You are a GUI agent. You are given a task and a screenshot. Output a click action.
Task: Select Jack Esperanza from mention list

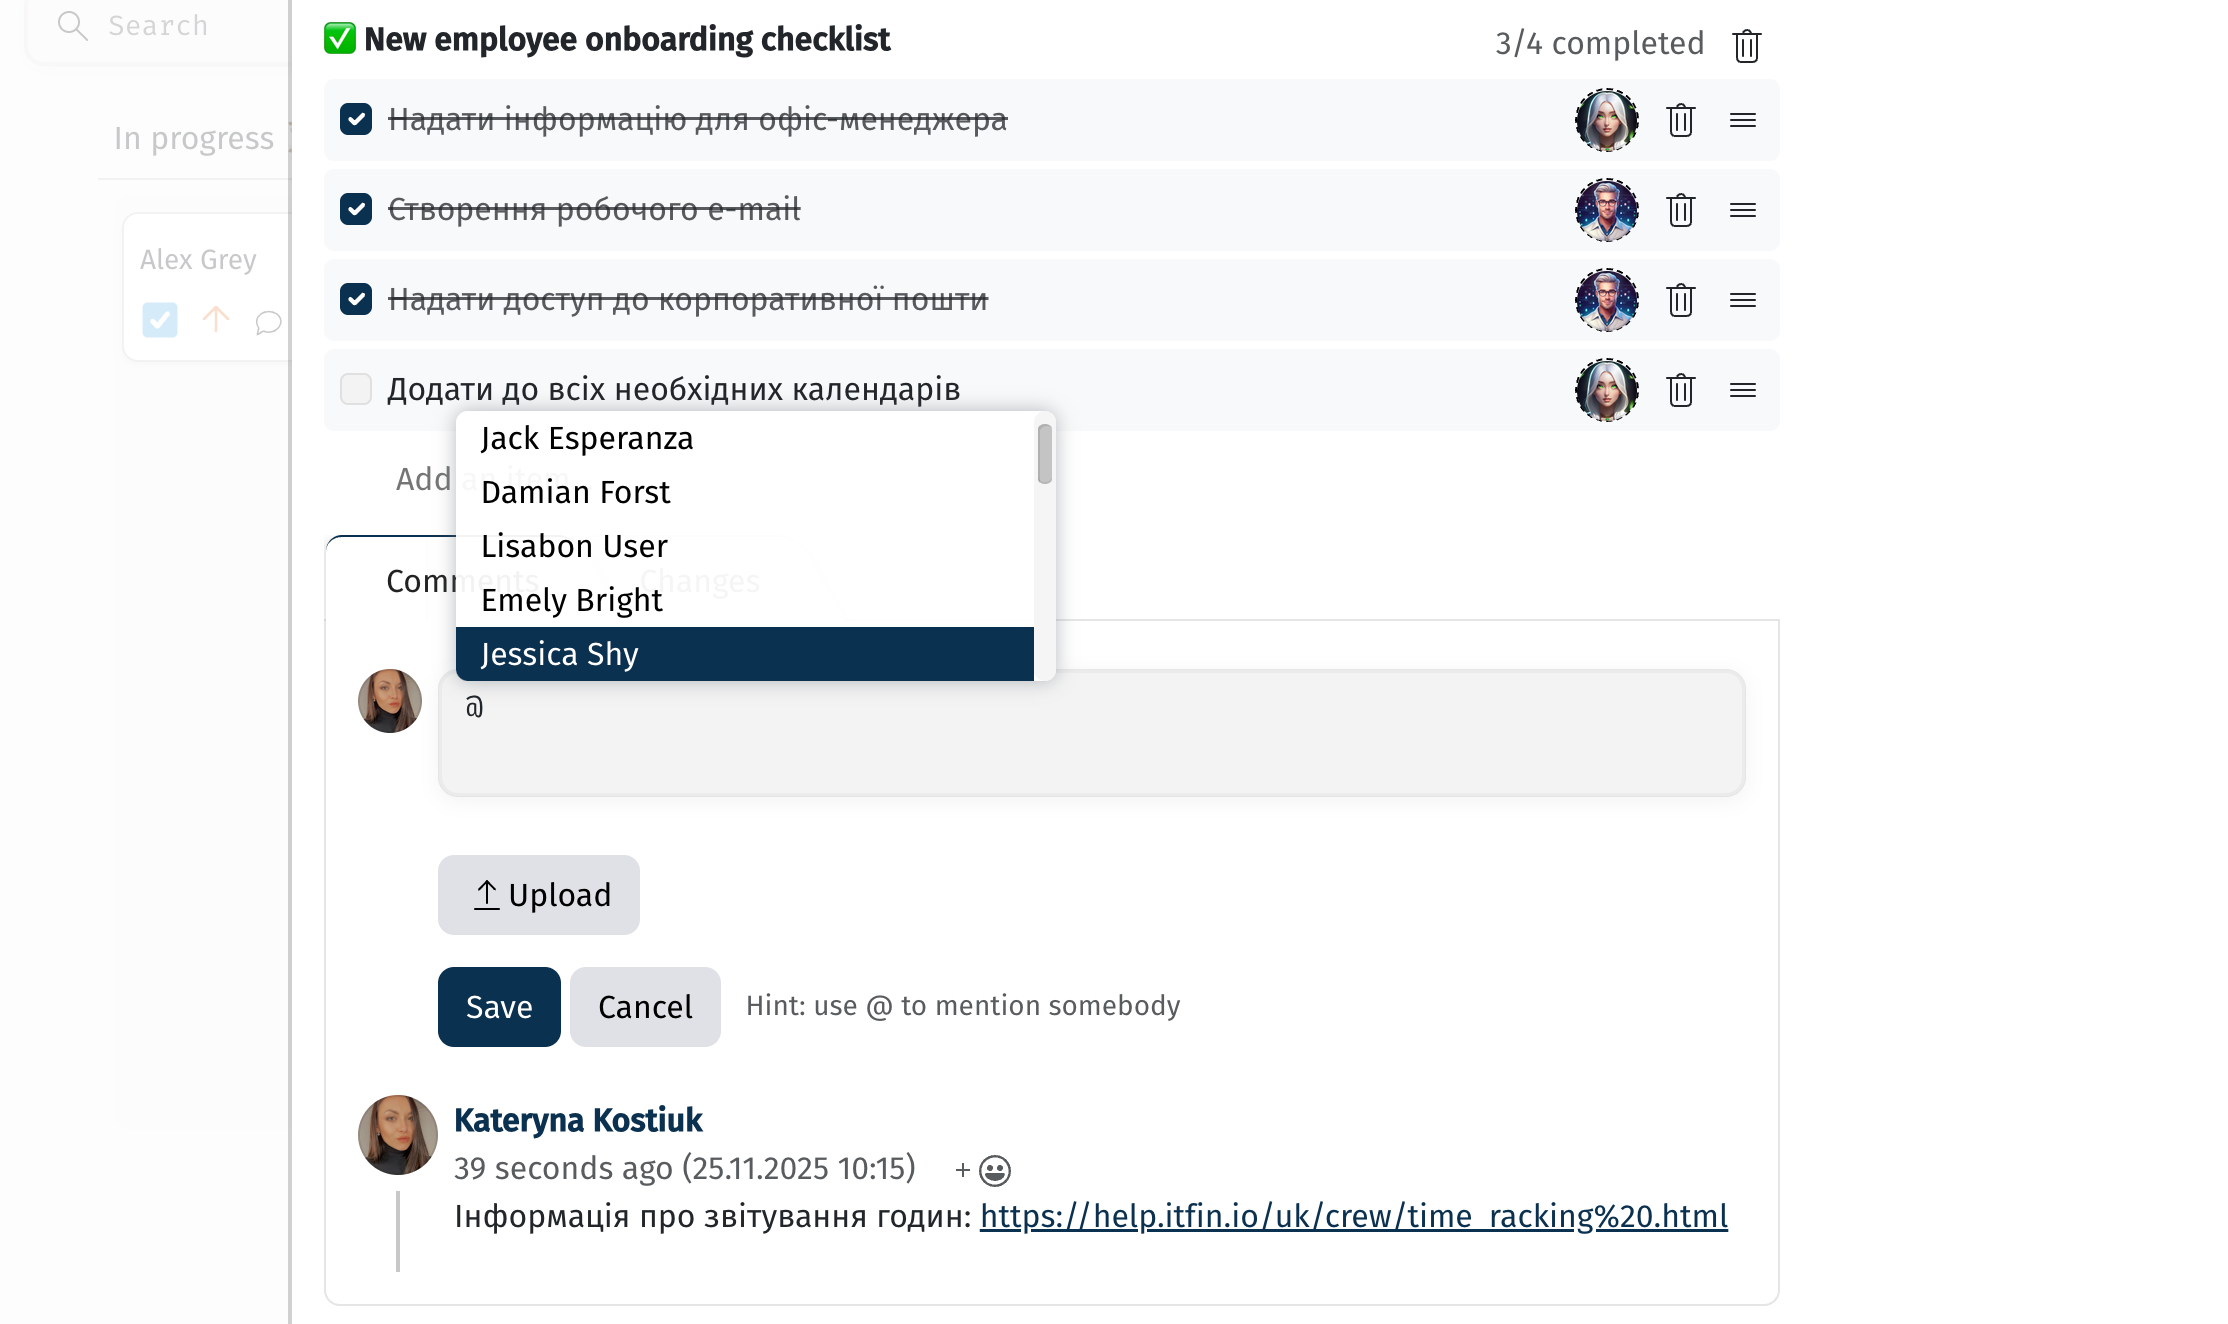tap(587, 439)
